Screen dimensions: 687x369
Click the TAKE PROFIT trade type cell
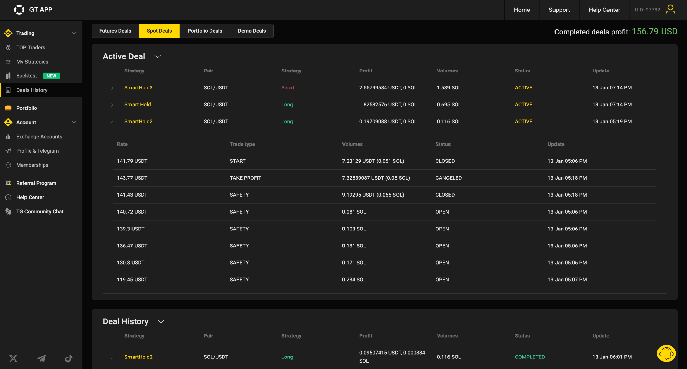pyautogui.click(x=245, y=178)
